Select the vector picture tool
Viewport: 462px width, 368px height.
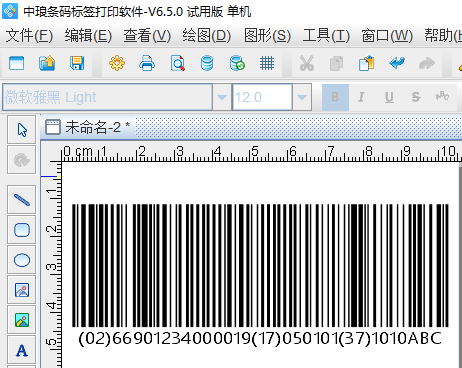22,290
